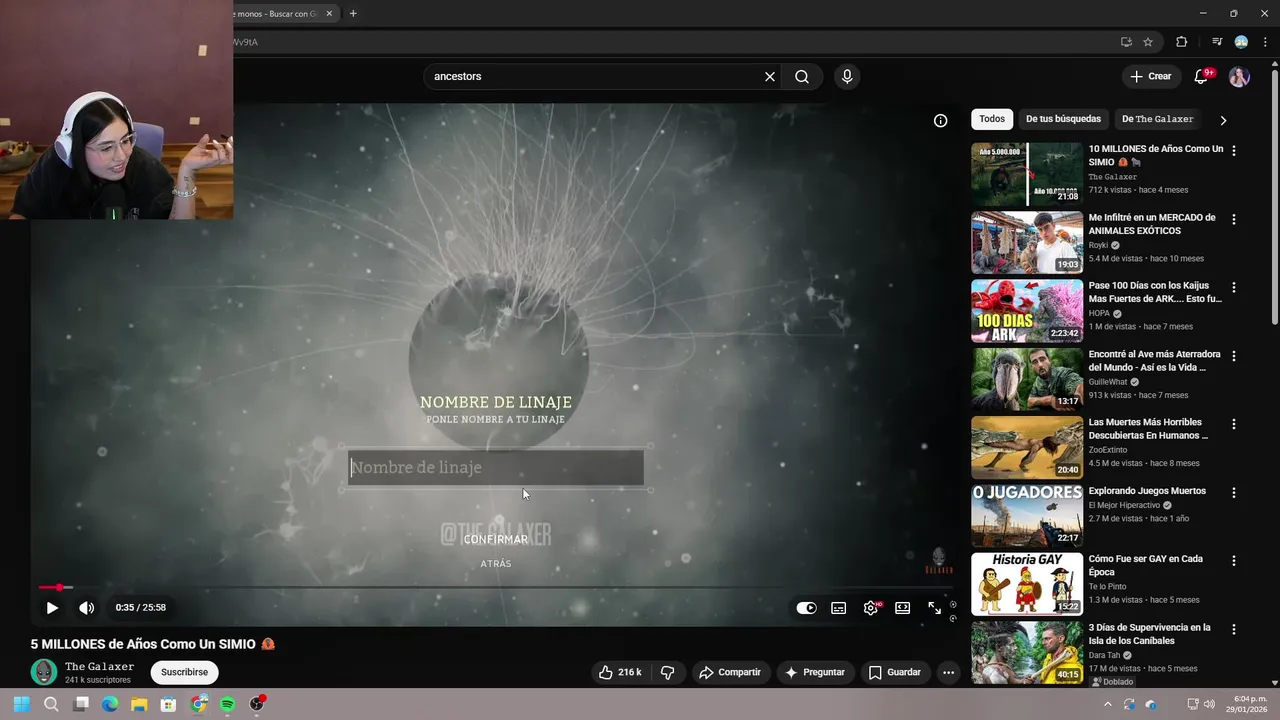Select De The Galaxer chip
The width and height of the screenshot is (1280, 720).
pos(1157,119)
